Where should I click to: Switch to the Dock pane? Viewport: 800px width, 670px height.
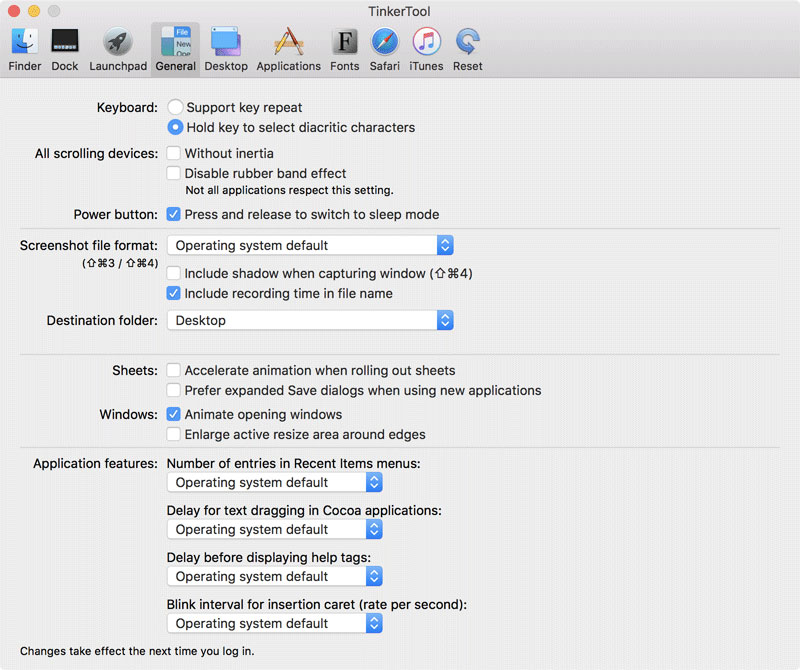coord(65,49)
